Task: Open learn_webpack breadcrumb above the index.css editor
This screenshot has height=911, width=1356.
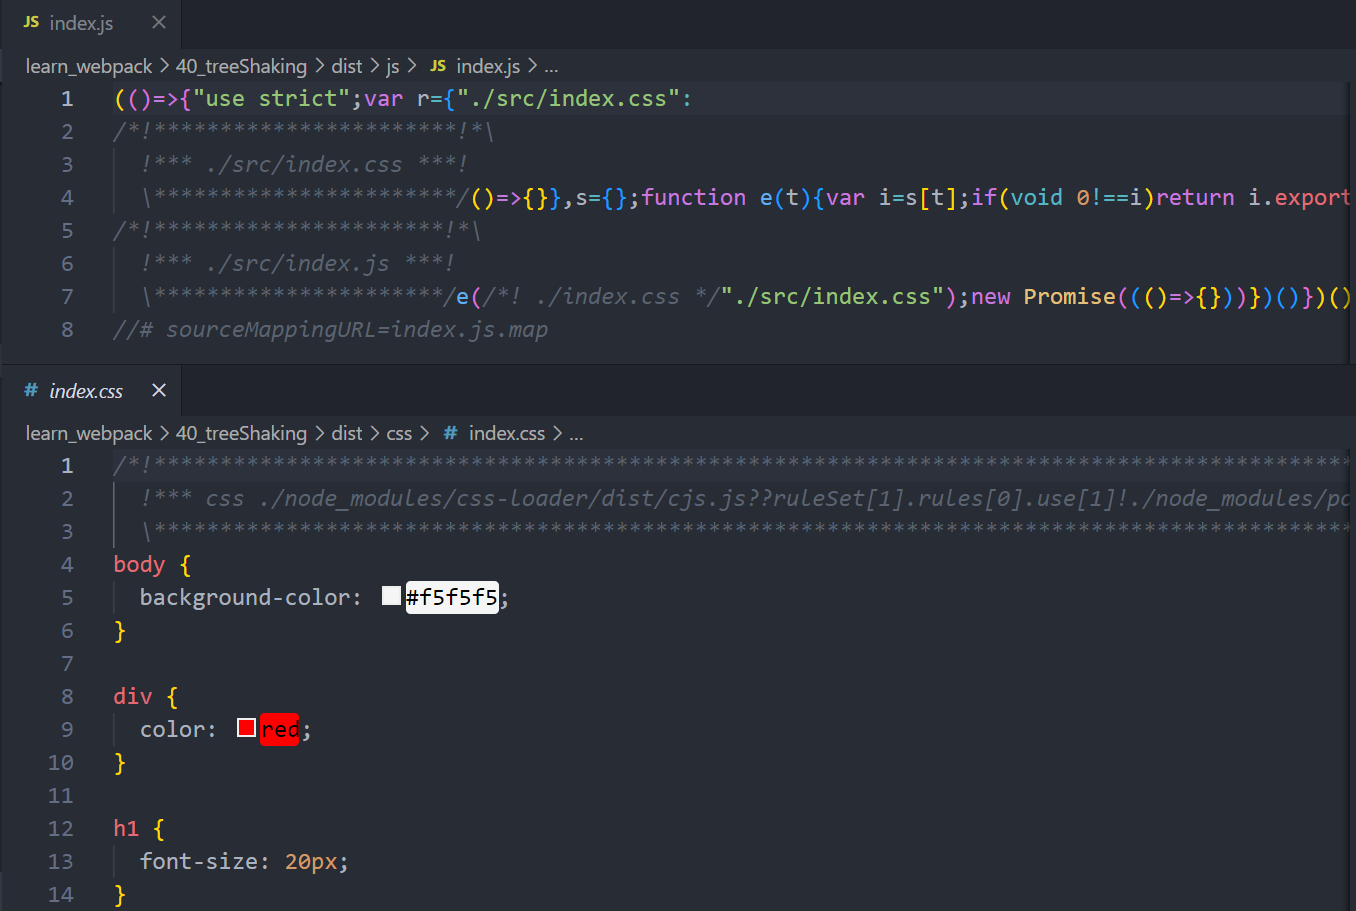Action: (89, 433)
